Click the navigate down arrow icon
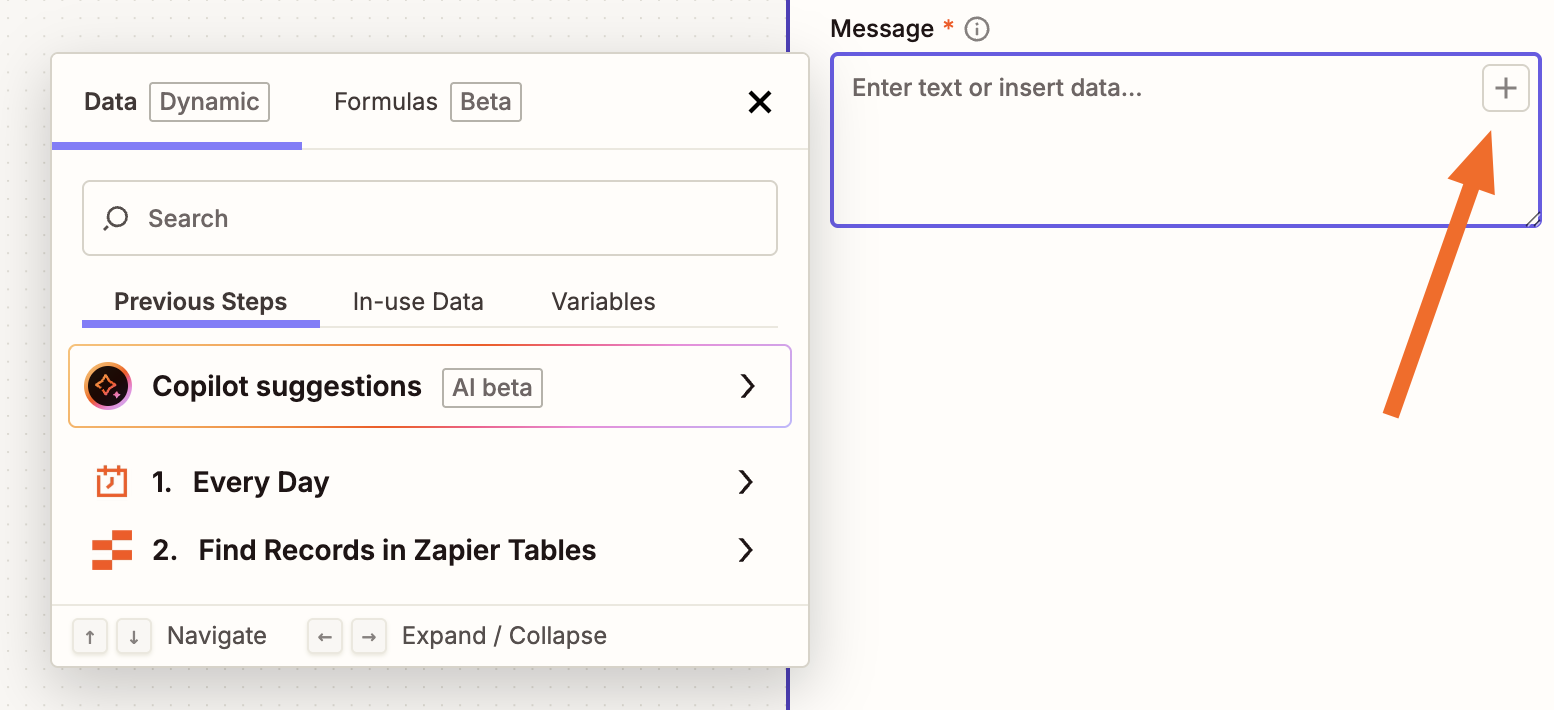 click(x=134, y=636)
